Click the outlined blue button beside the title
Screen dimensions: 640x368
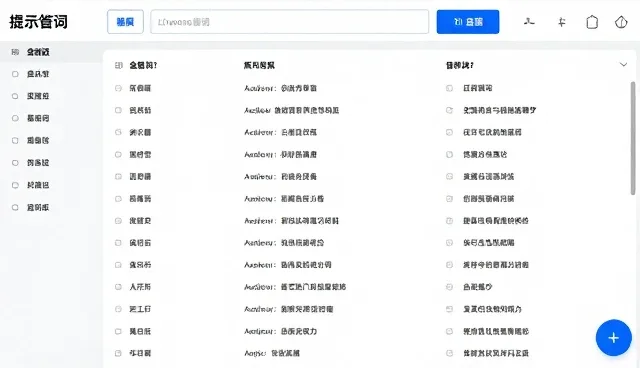125,22
